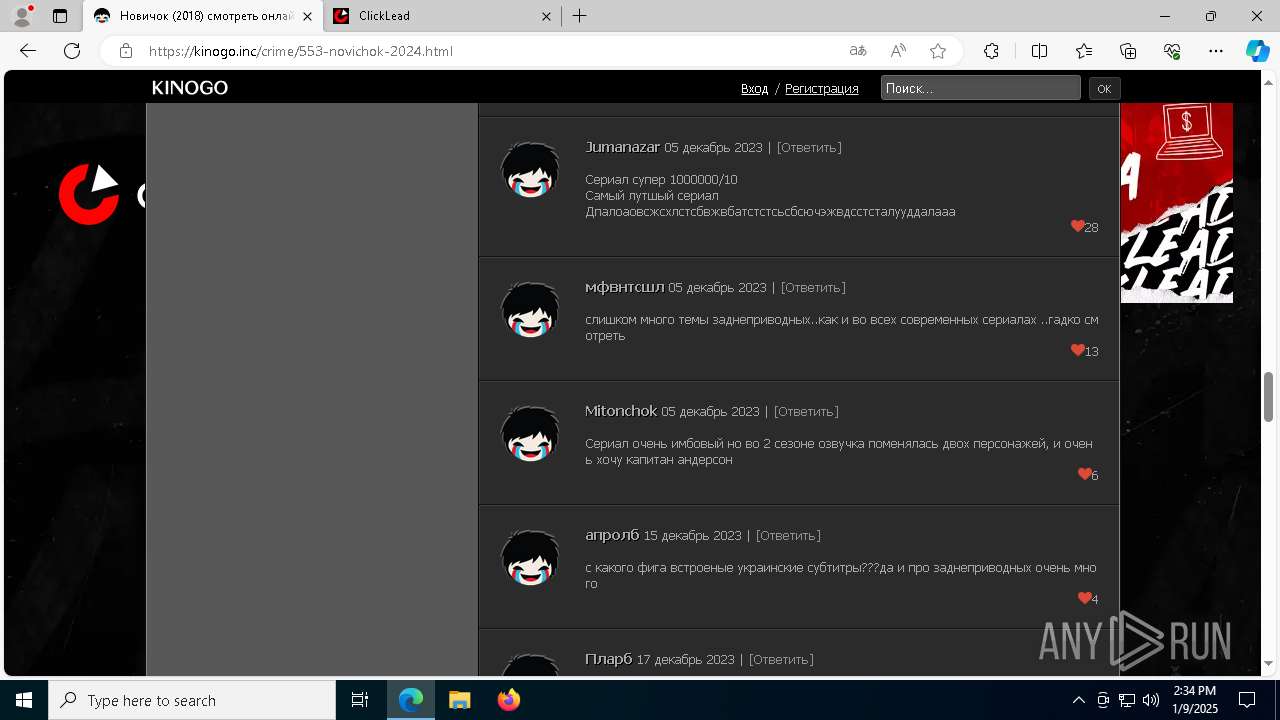Open the volume control icon
This screenshot has width=1280, height=720.
(x=1150, y=700)
